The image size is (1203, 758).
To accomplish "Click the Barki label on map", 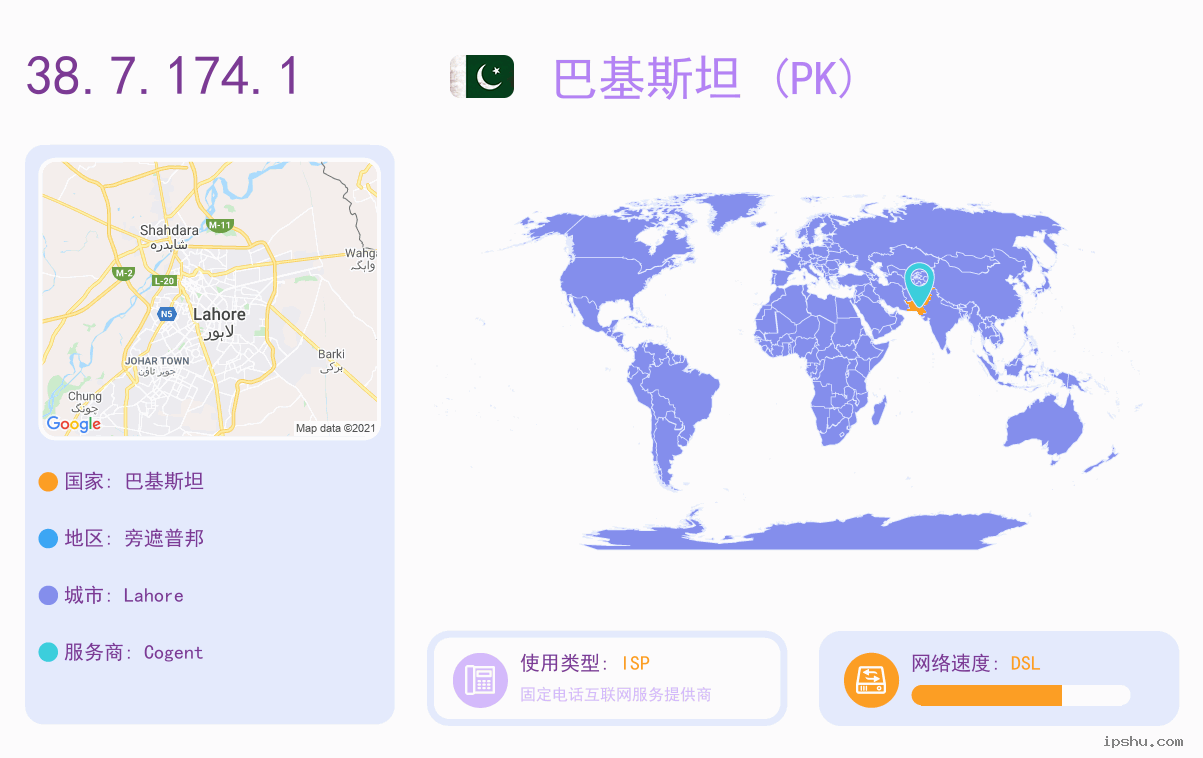I will coord(331,354).
